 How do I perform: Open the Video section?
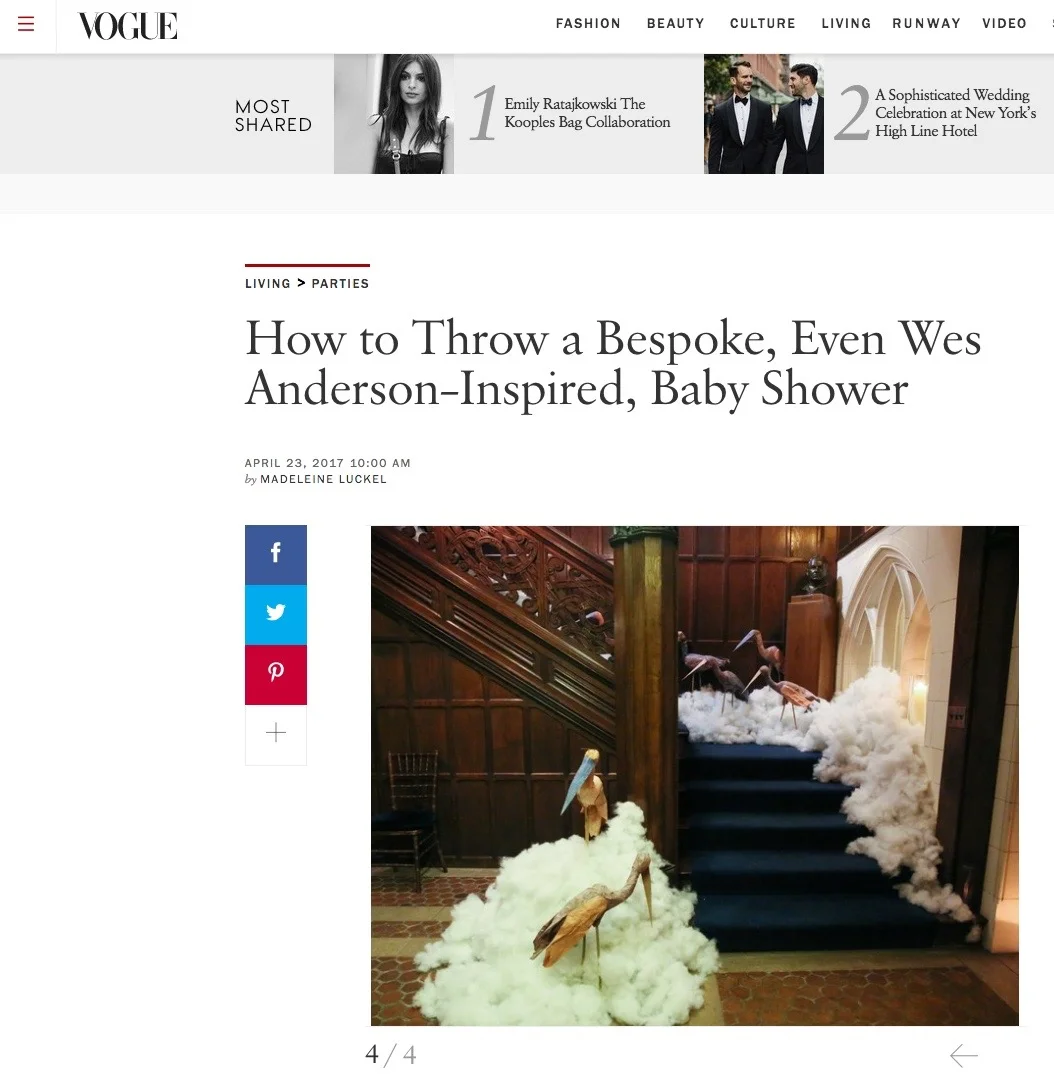(1004, 23)
